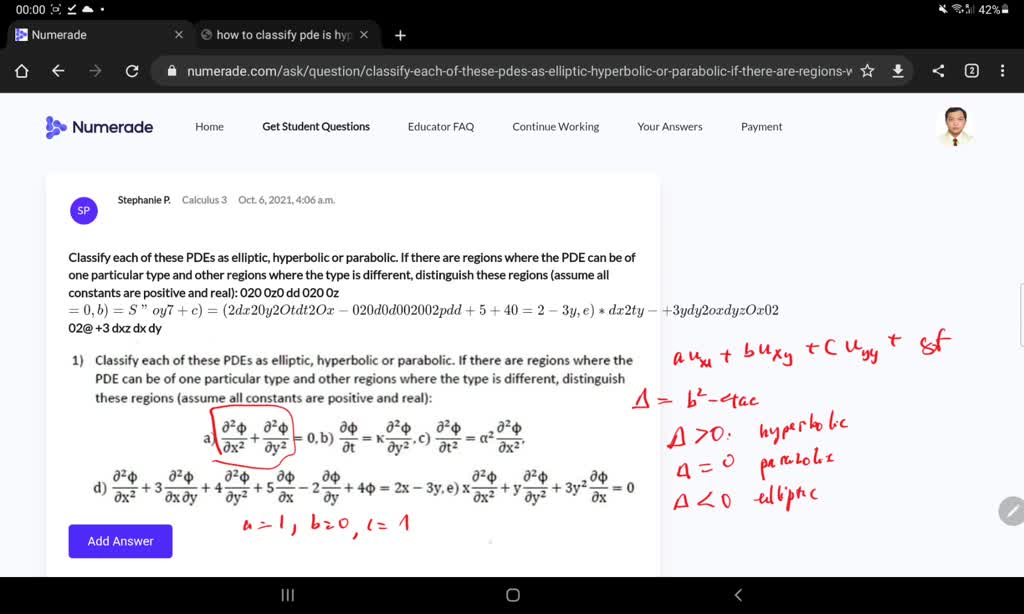
Task: Refresh the current page
Action: pos(132,71)
